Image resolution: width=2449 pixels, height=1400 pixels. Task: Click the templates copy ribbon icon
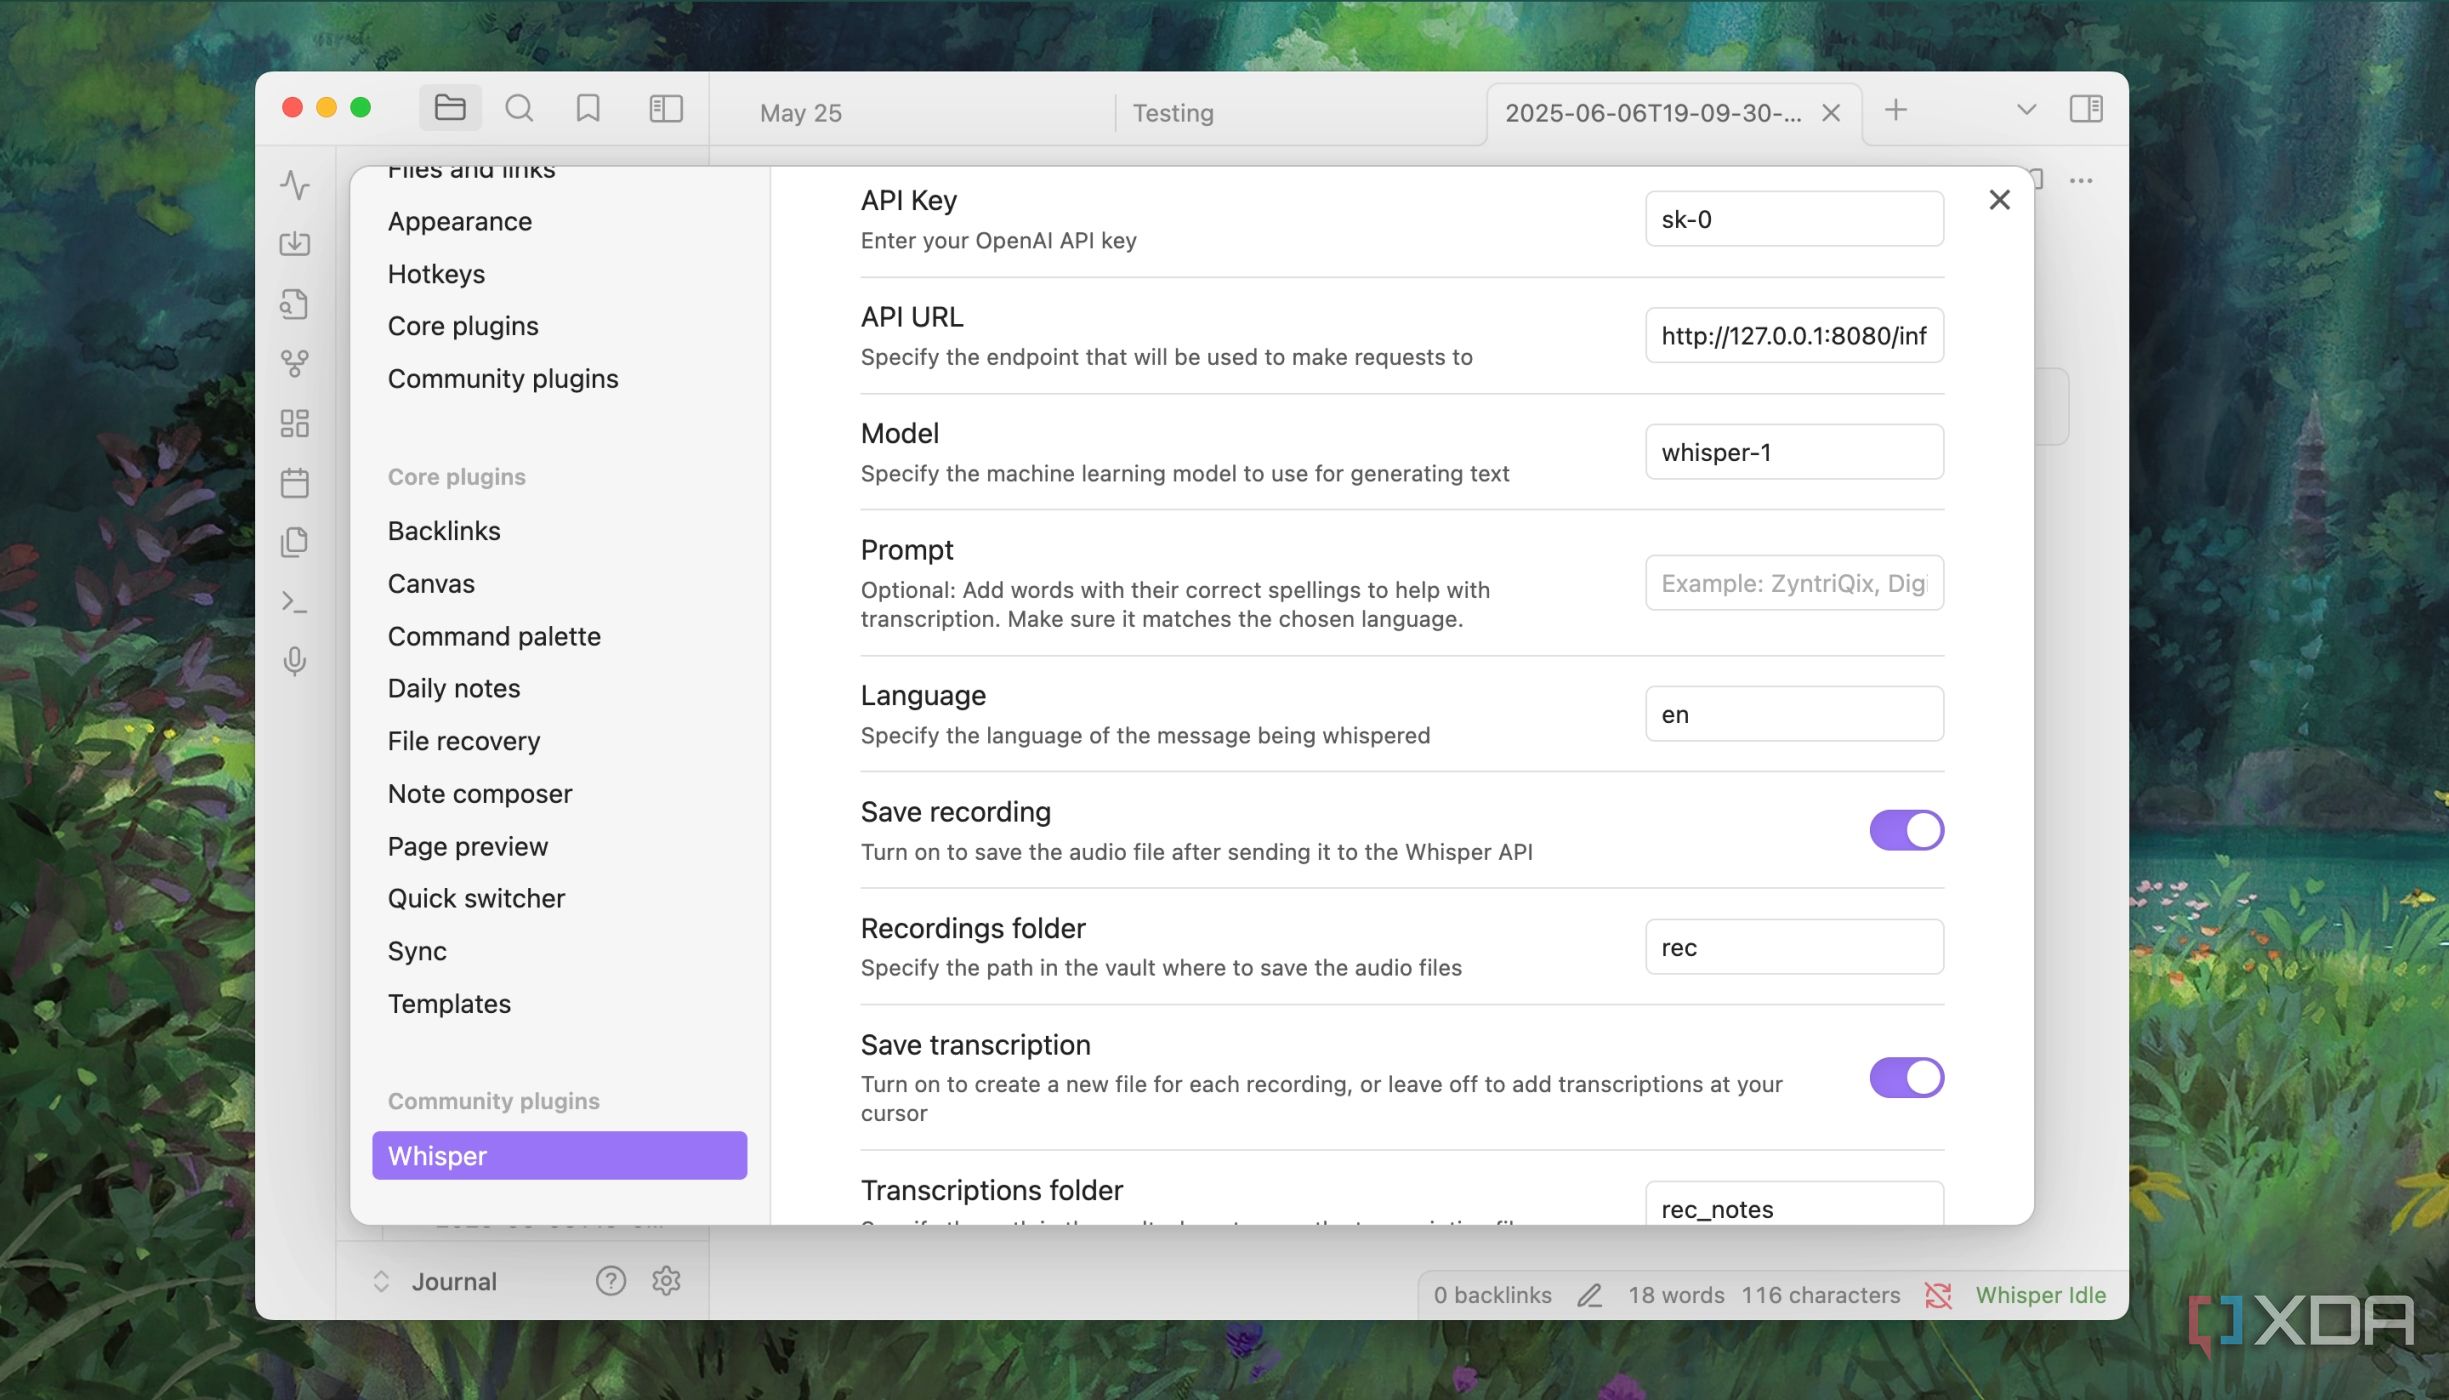pyautogui.click(x=295, y=542)
